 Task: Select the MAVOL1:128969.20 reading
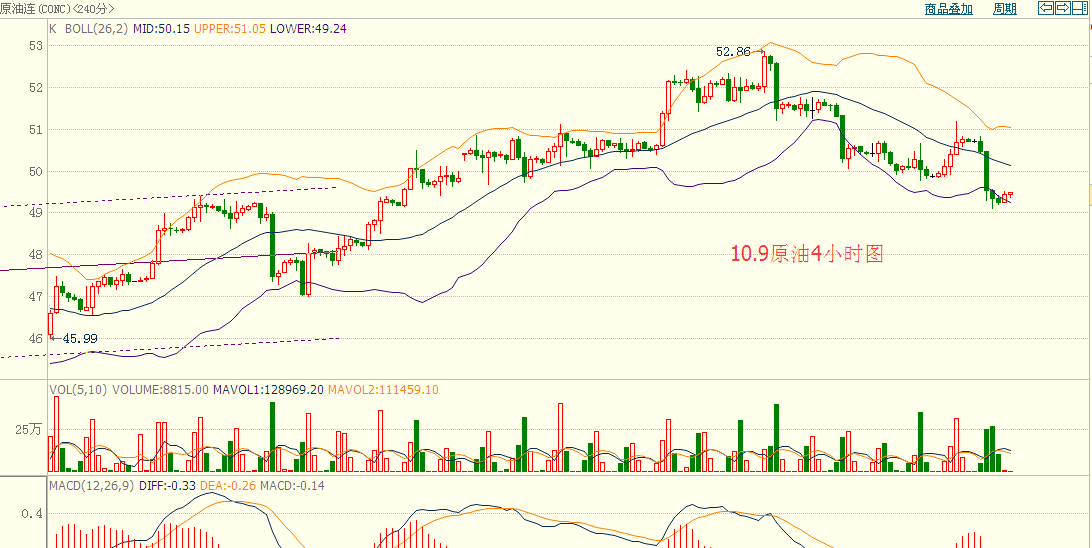(x=268, y=390)
